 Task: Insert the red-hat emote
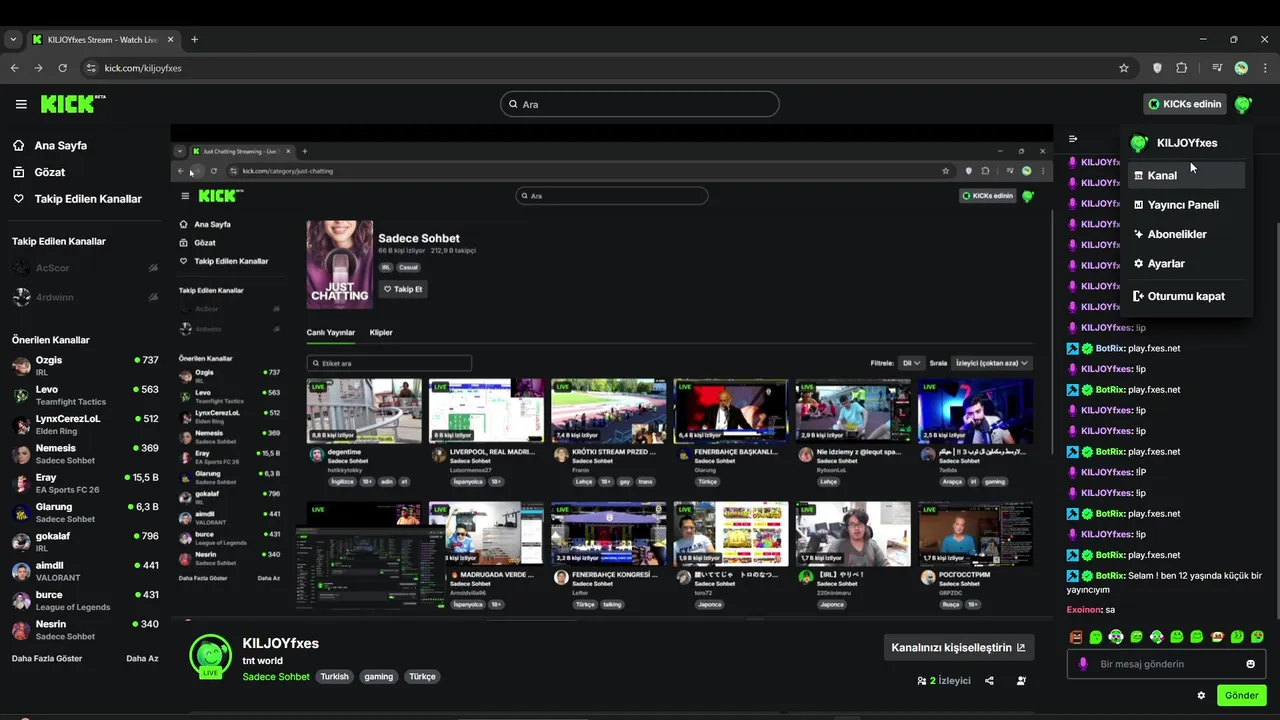(x=1217, y=637)
